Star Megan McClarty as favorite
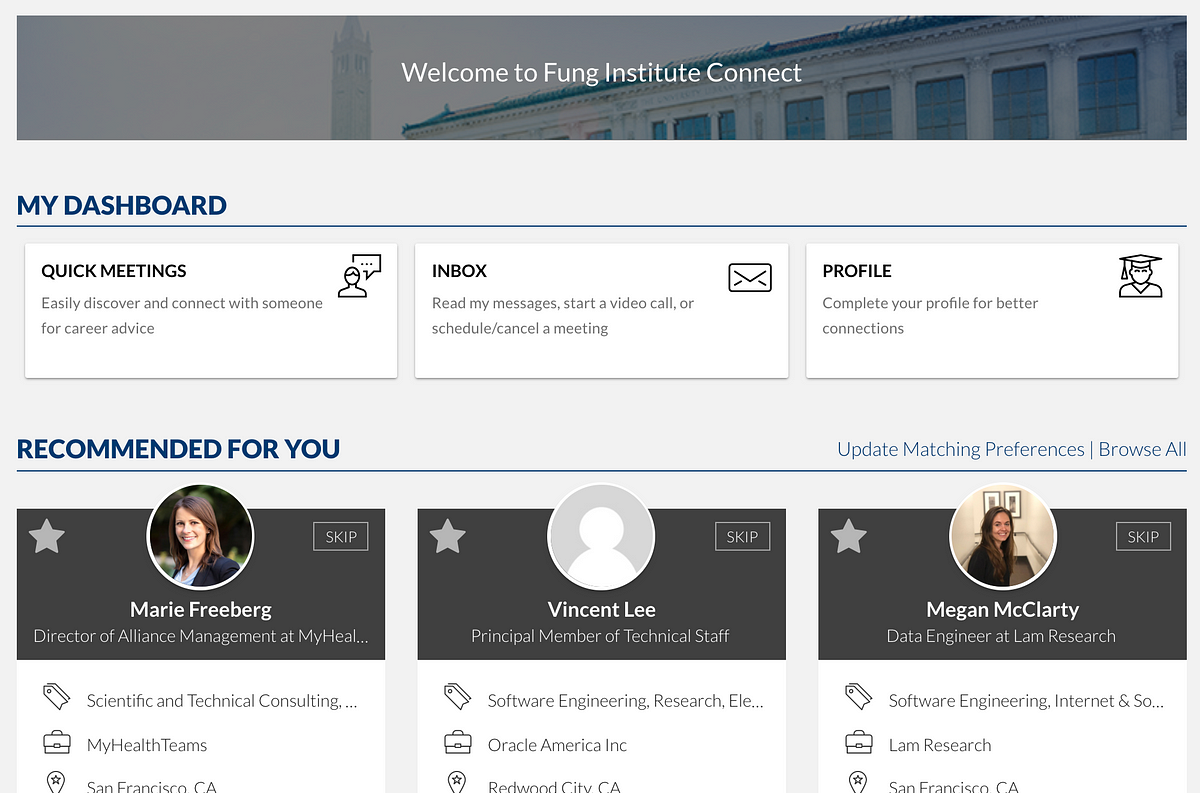The width and height of the screenshot is (1200, 793). pos(848,537)
